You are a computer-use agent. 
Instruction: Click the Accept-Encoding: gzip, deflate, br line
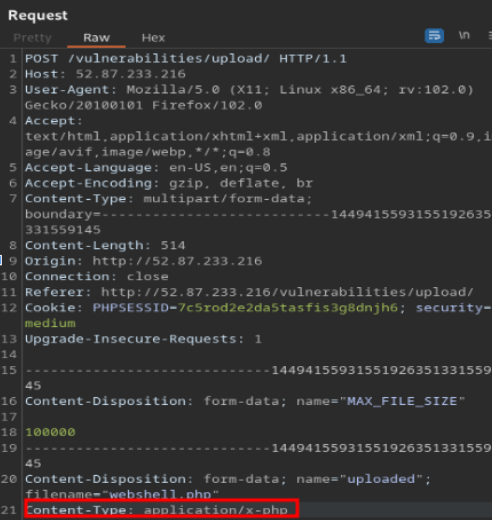(x=169, y=183)
